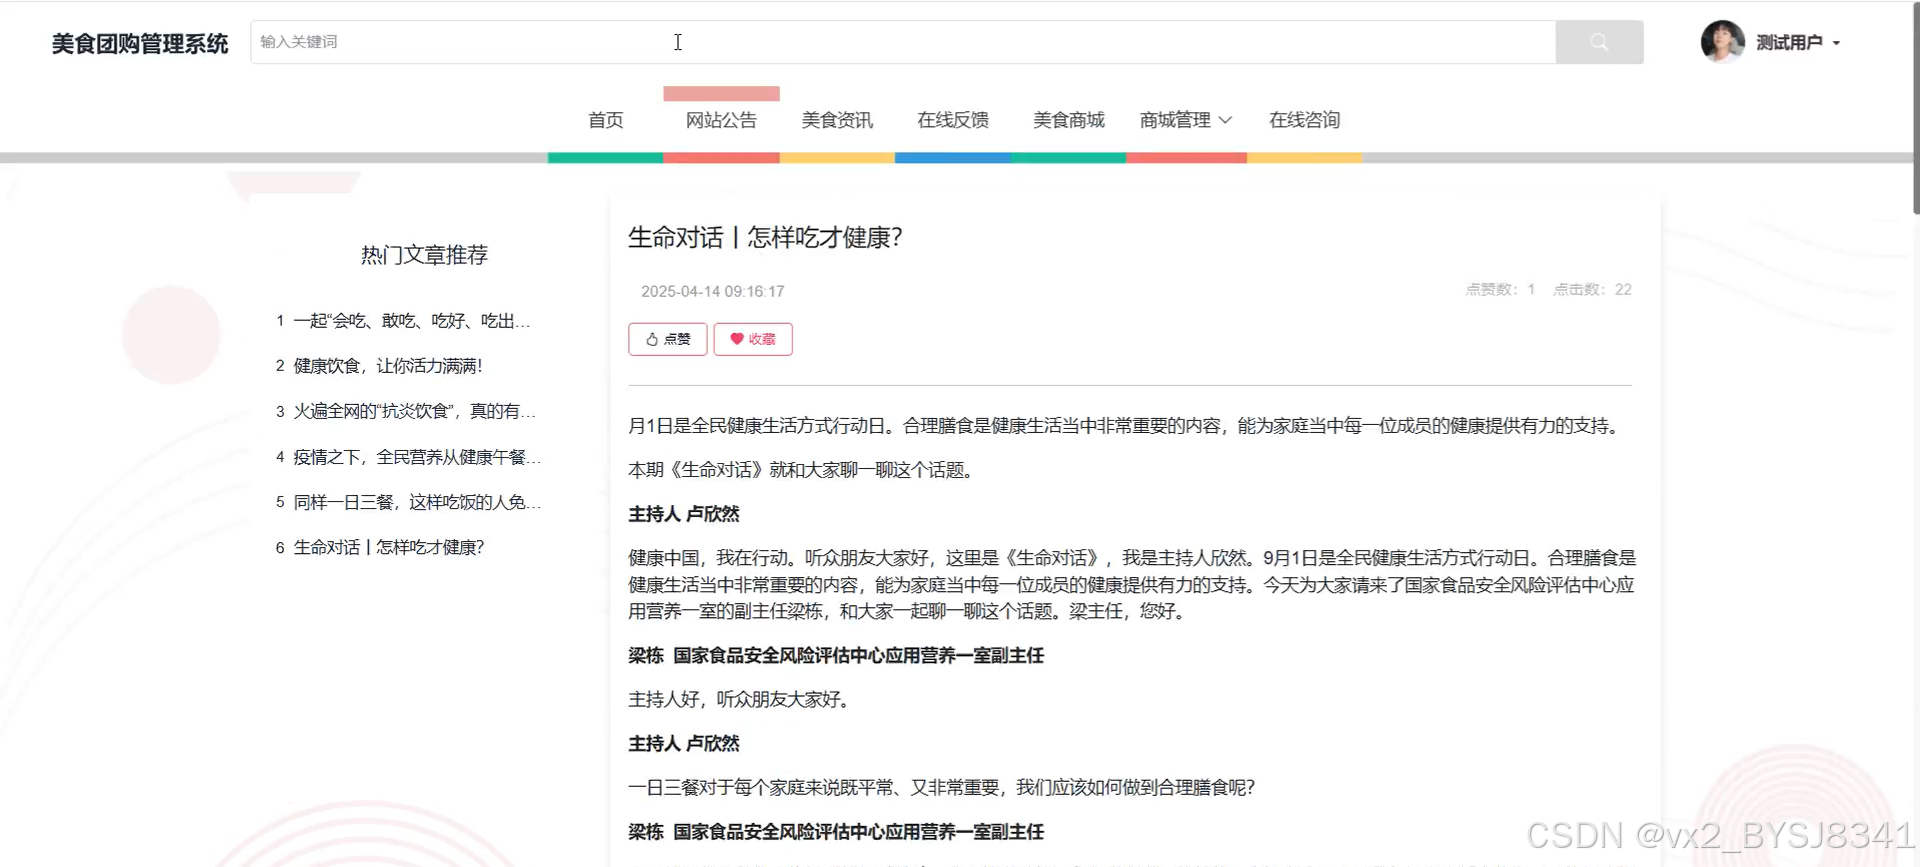Open the 美食团购管理系统 site title
The height and width of the screenshot is (867, 1920).
pyautogui.click(x=140, y=44)
